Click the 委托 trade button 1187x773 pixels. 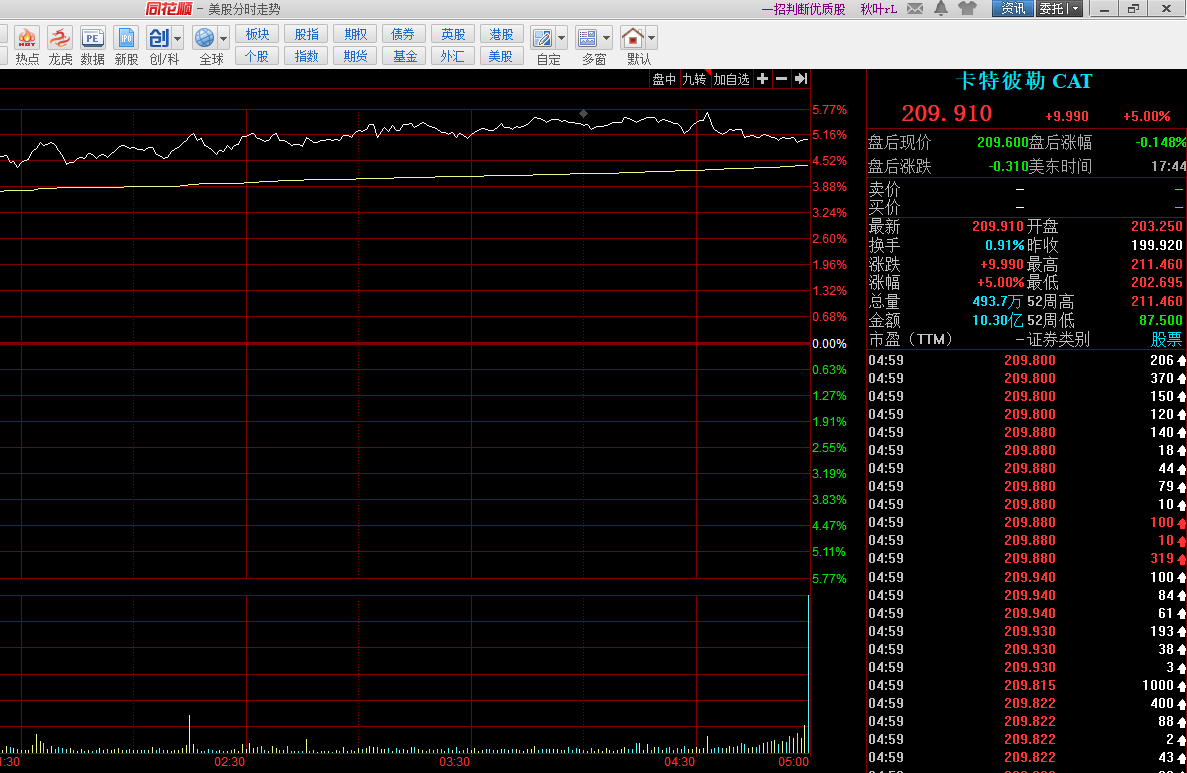click(x=1052, y=8)
